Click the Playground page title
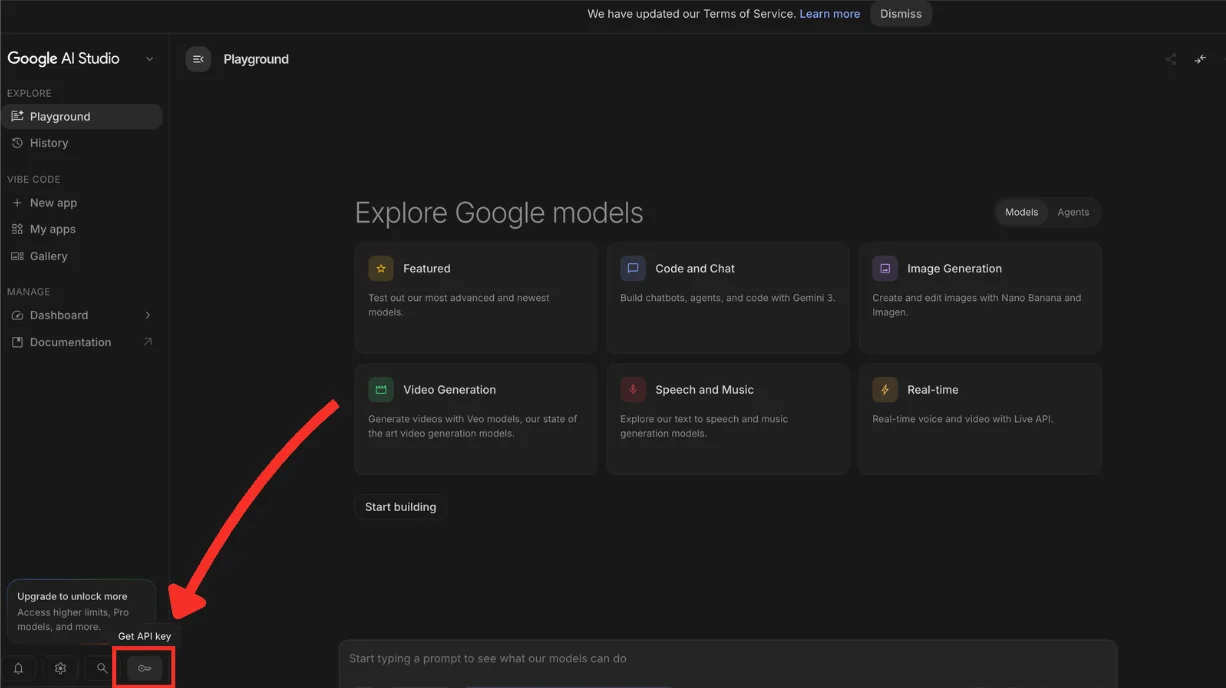The width and height of the screenshot is (1226, 688). click(256, 59)
